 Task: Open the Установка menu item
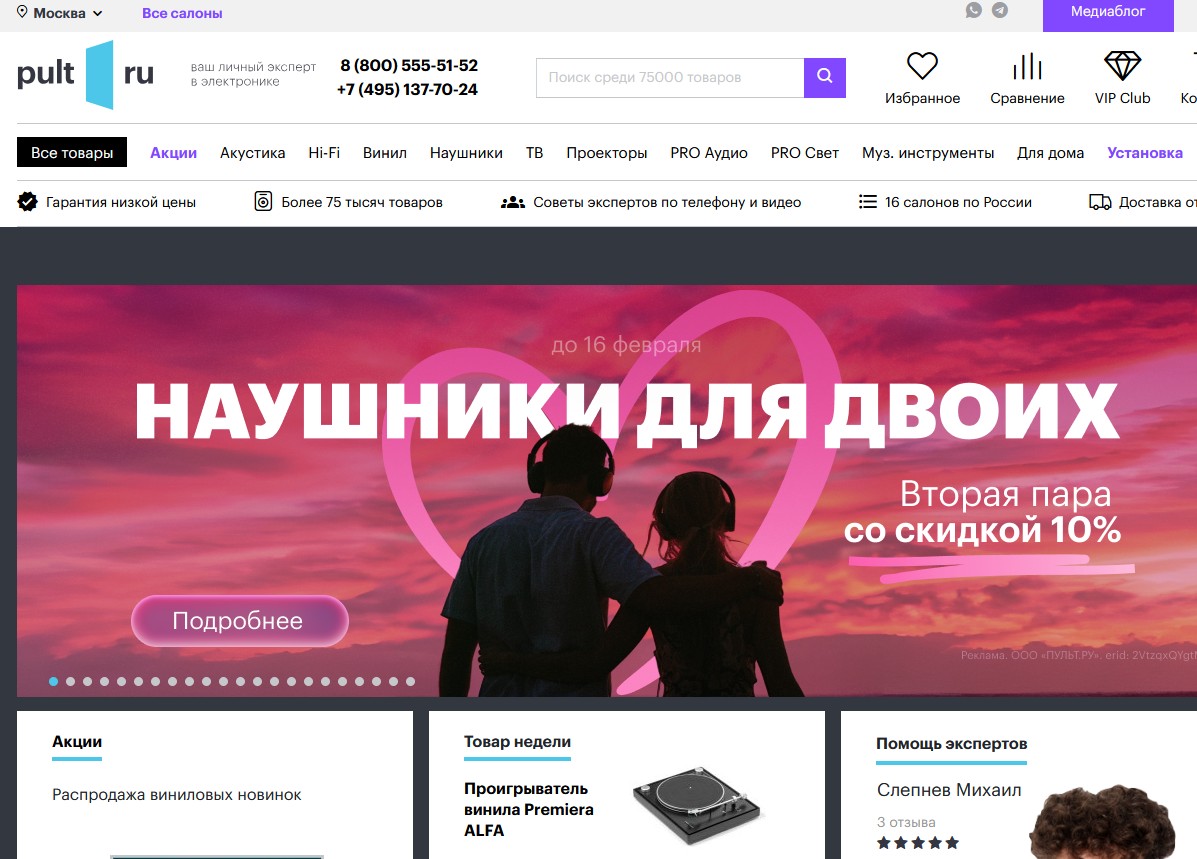[x=1145, y=153]
